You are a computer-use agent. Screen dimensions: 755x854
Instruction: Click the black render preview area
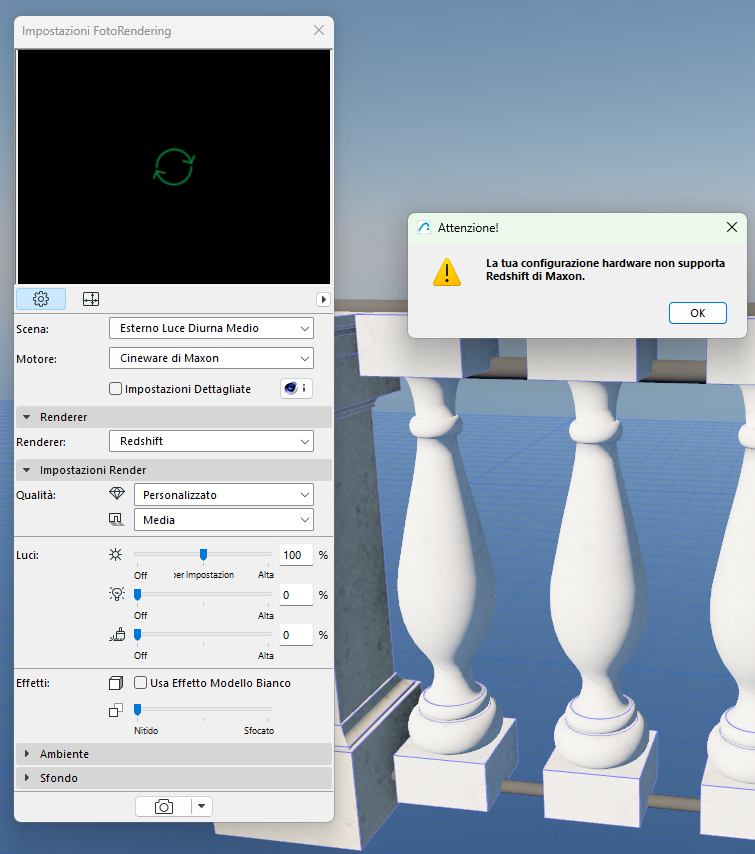[174, 167]
